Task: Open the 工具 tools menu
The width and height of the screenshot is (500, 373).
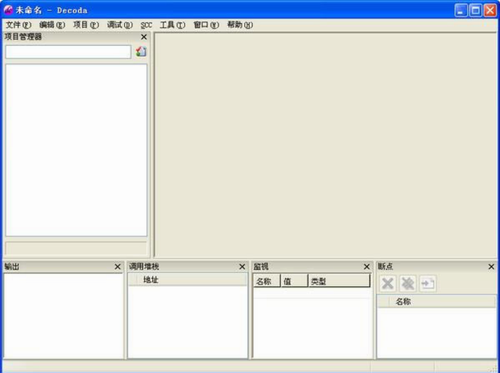Action: (x=172, y=25)
